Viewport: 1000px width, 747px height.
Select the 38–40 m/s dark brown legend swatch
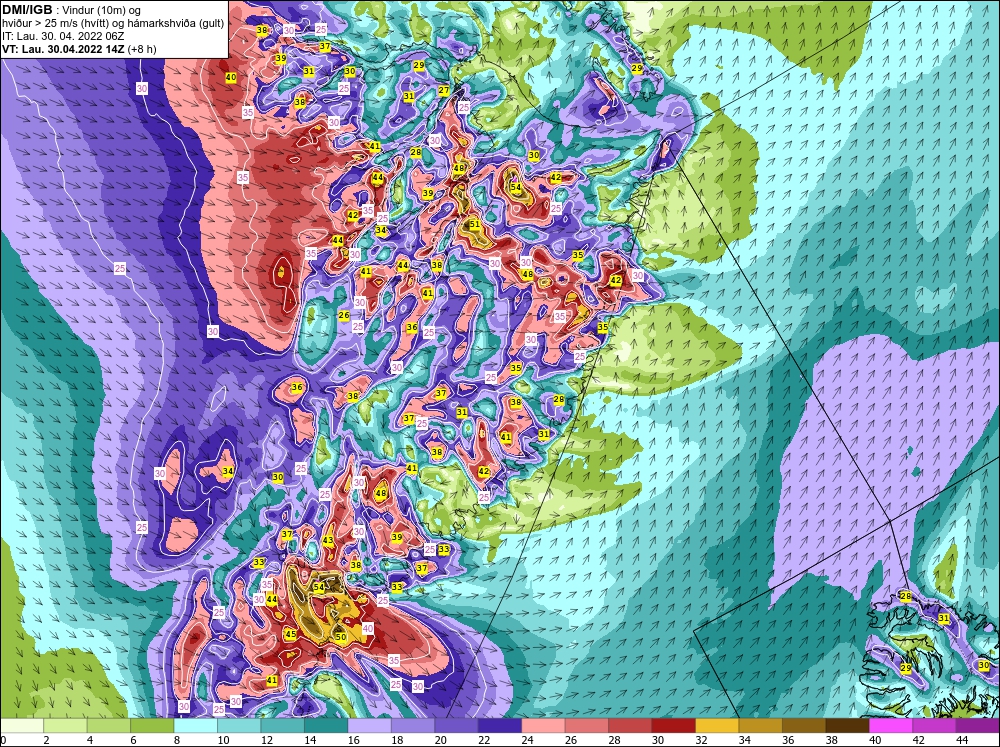pos(847,726)
